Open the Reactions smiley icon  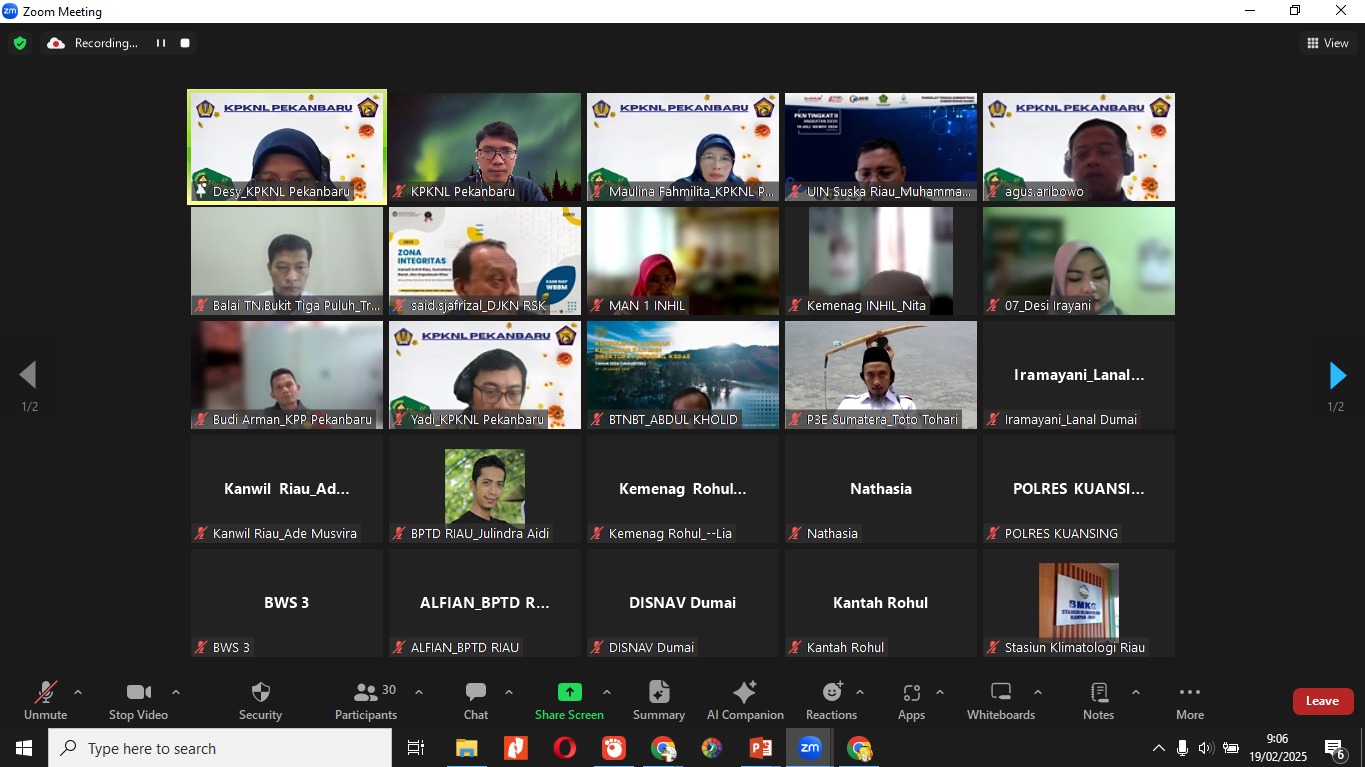pos(831,693)
